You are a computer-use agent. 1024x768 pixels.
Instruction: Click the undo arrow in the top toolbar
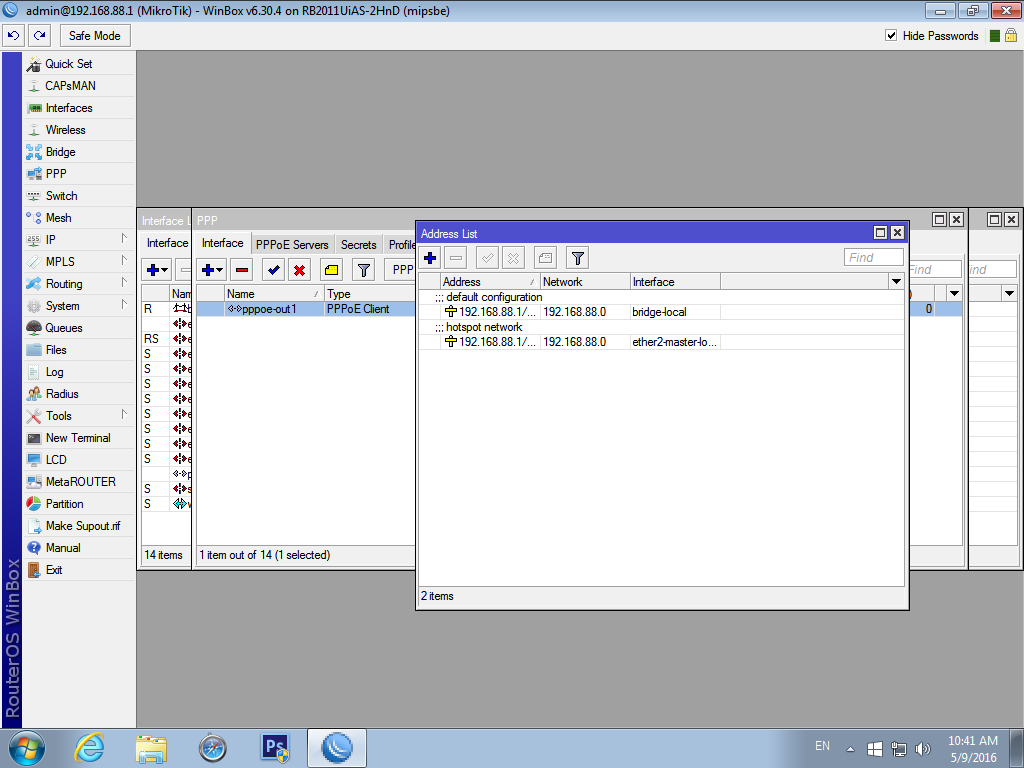pyautogui.click(x=13, y=35)
